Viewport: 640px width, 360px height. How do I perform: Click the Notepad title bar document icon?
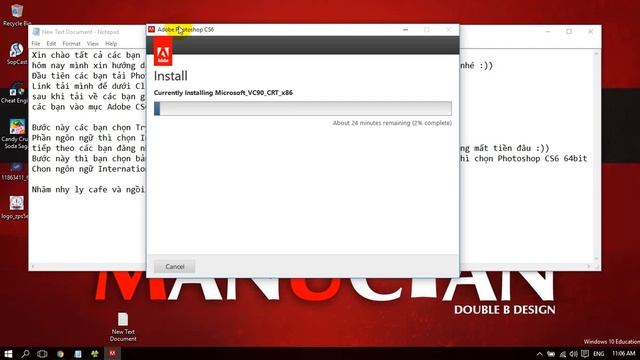(36, 31)
